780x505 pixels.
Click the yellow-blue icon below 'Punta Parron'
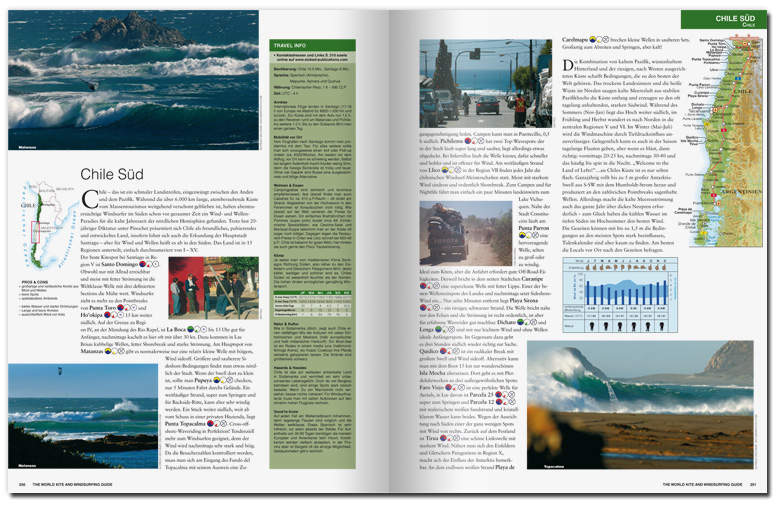click(522, 235)
